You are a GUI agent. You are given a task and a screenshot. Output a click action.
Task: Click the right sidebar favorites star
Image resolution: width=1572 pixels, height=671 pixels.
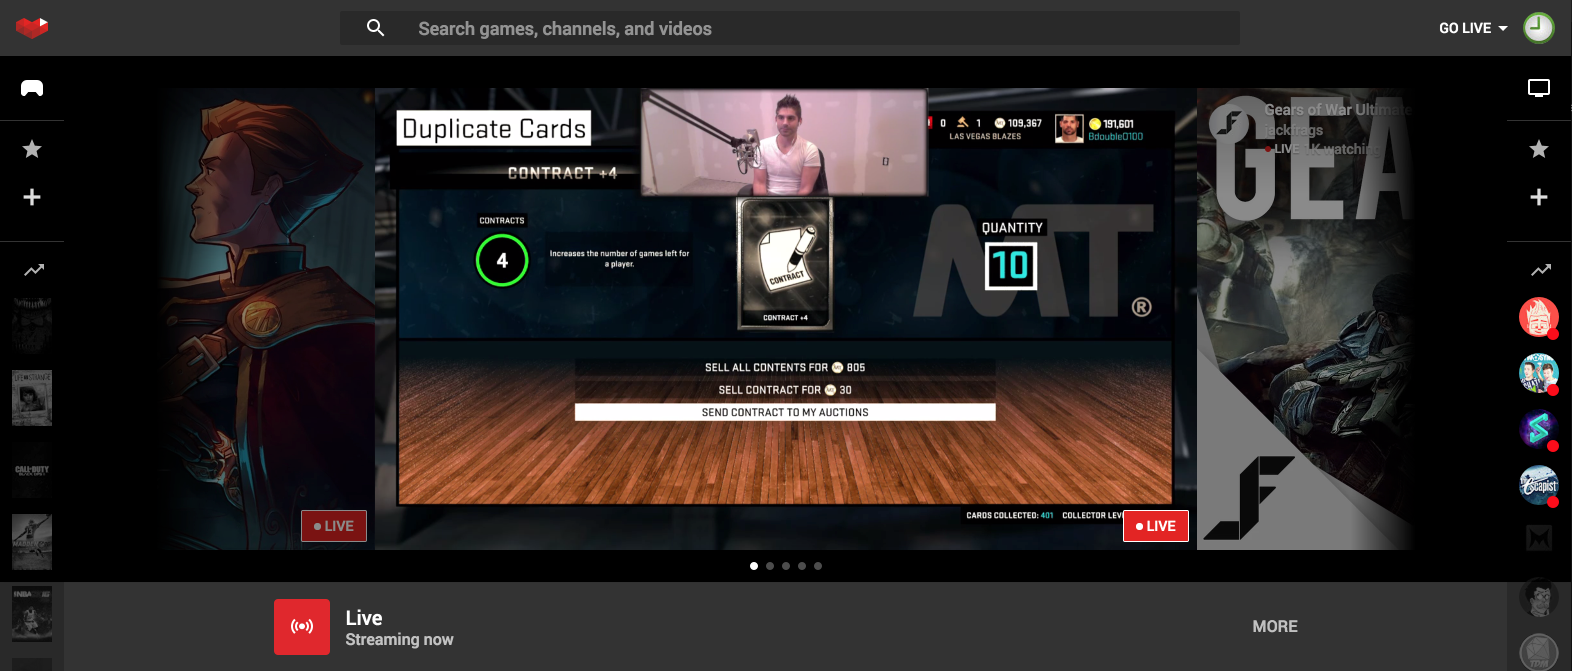pos(1539,149)
